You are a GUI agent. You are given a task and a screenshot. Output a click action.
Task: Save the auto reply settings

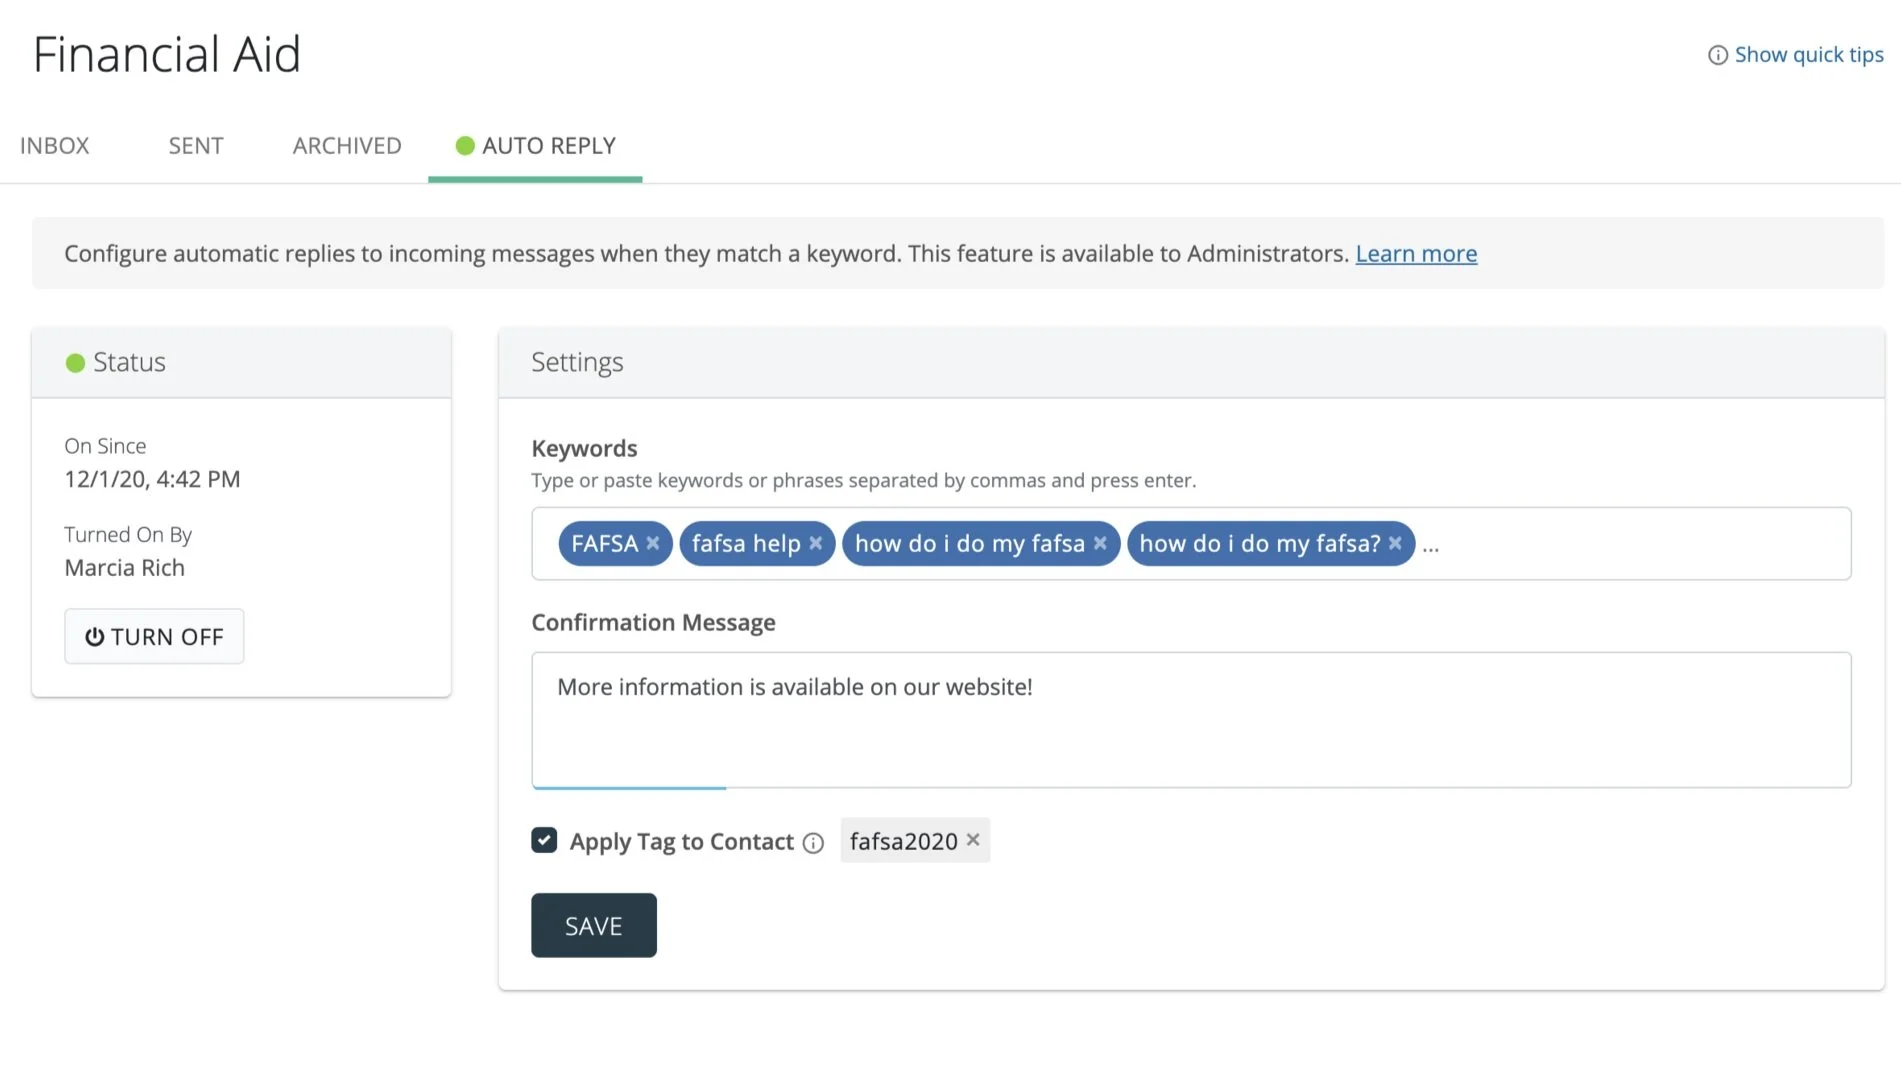pyautogui.click(x=594, y=925)
